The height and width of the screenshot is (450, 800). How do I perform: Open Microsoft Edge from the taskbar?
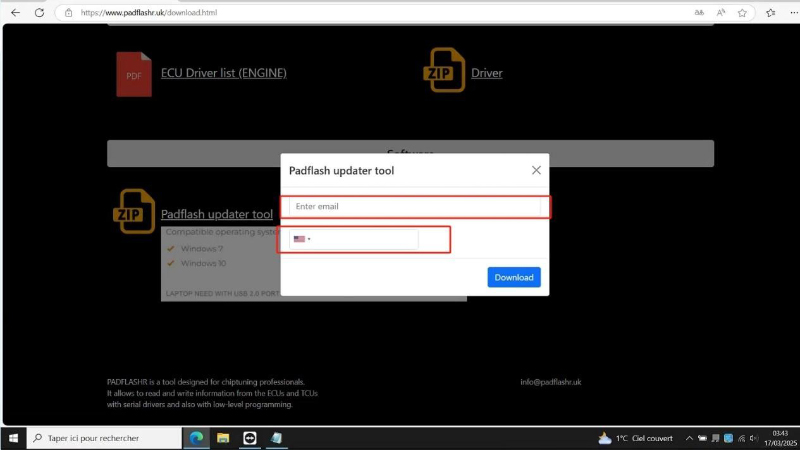[x=197, y=438]
